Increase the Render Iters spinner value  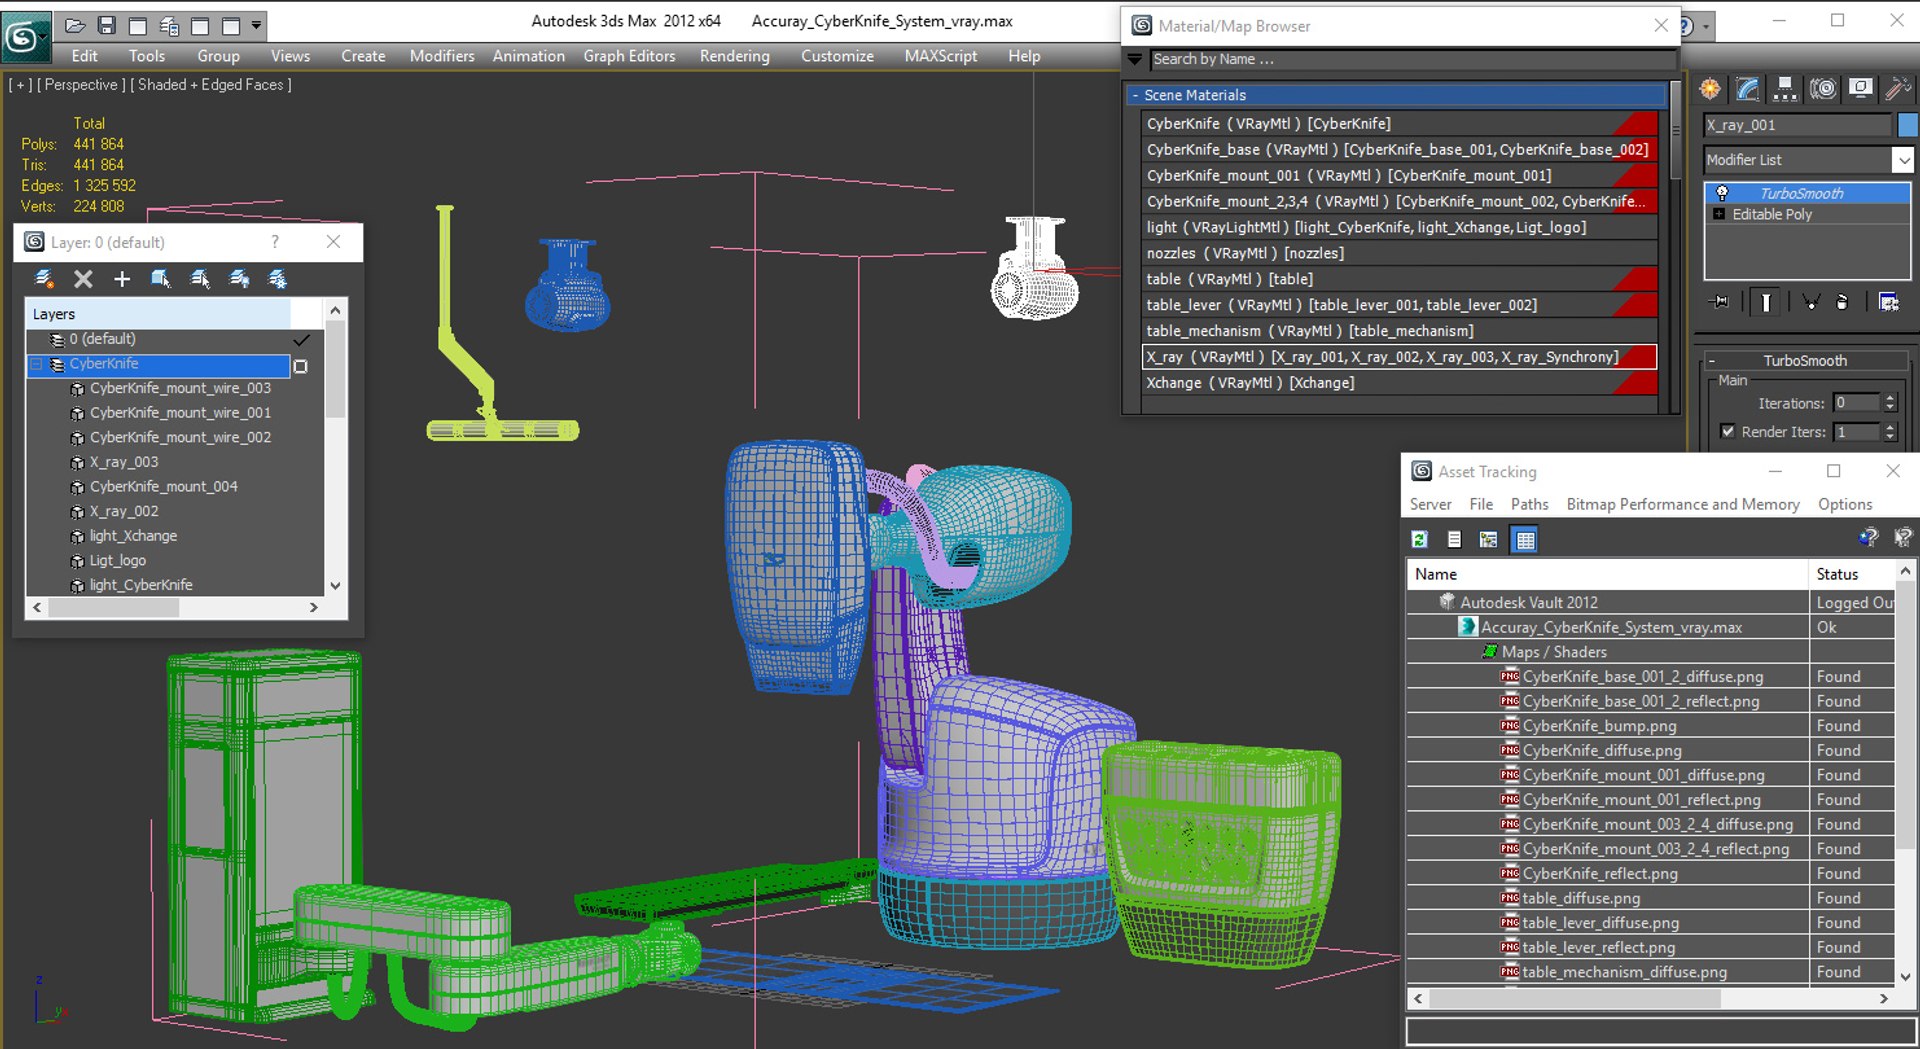(1890, 427)
